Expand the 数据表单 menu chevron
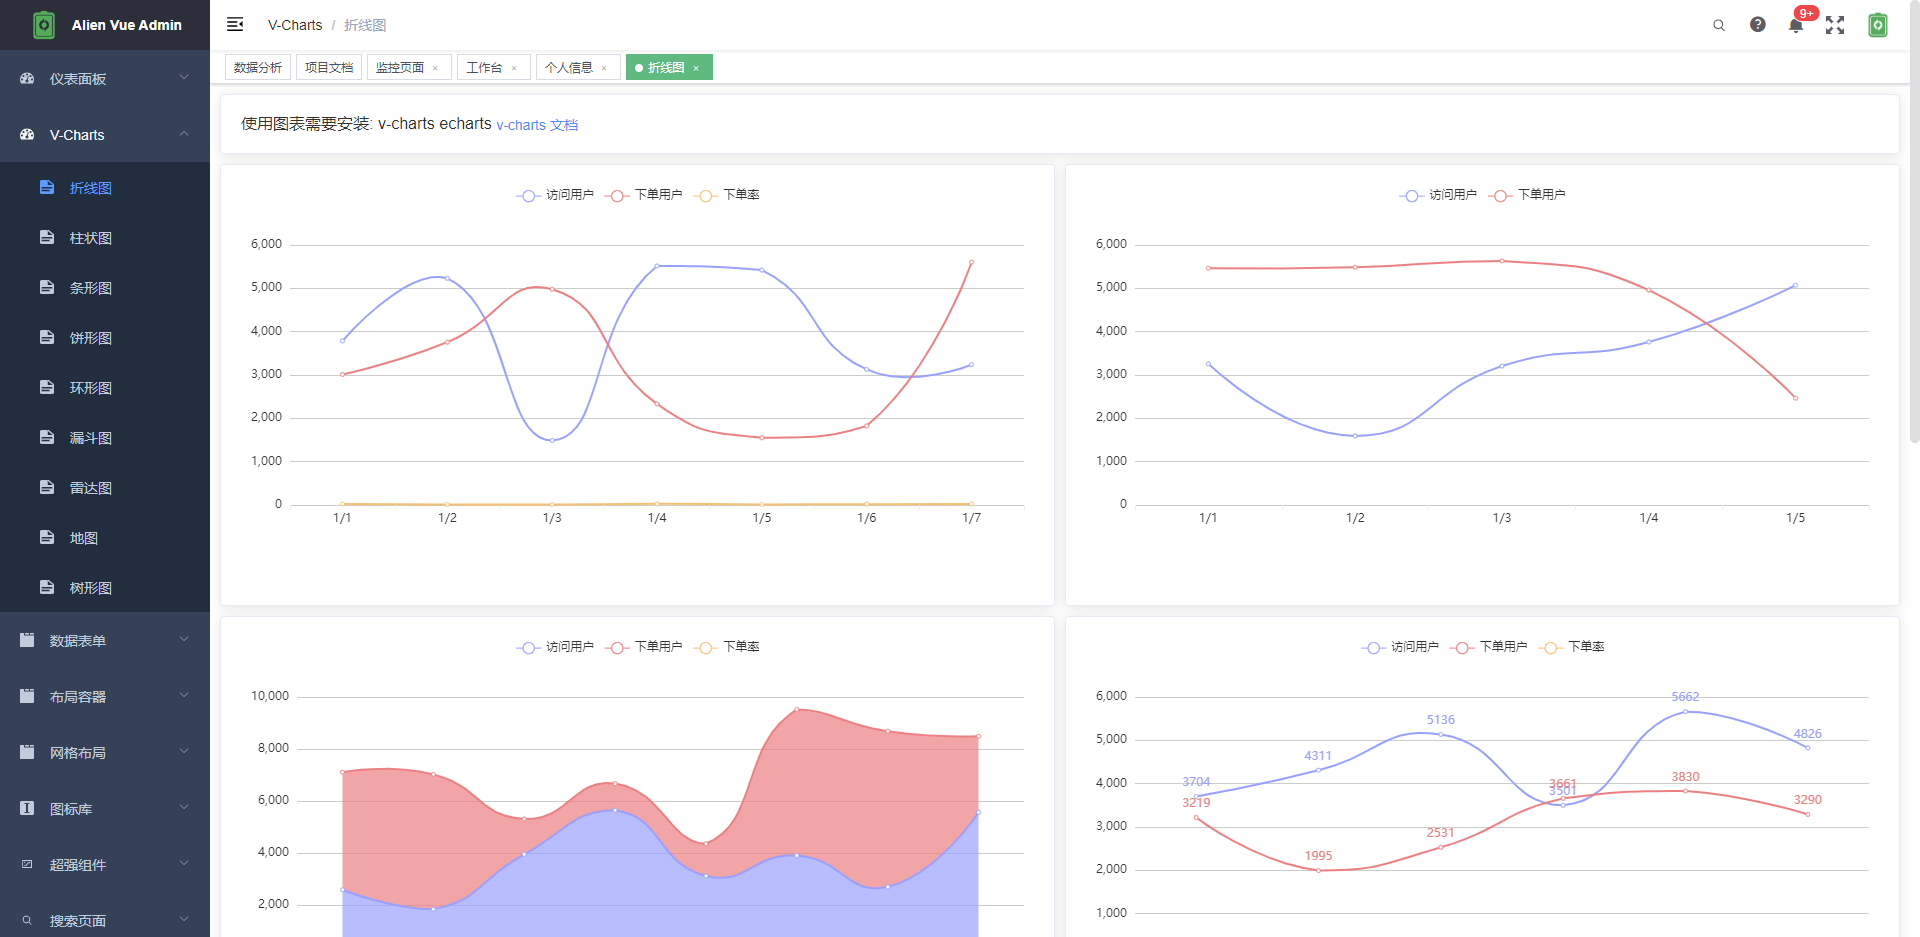 [x=184, y=639]
